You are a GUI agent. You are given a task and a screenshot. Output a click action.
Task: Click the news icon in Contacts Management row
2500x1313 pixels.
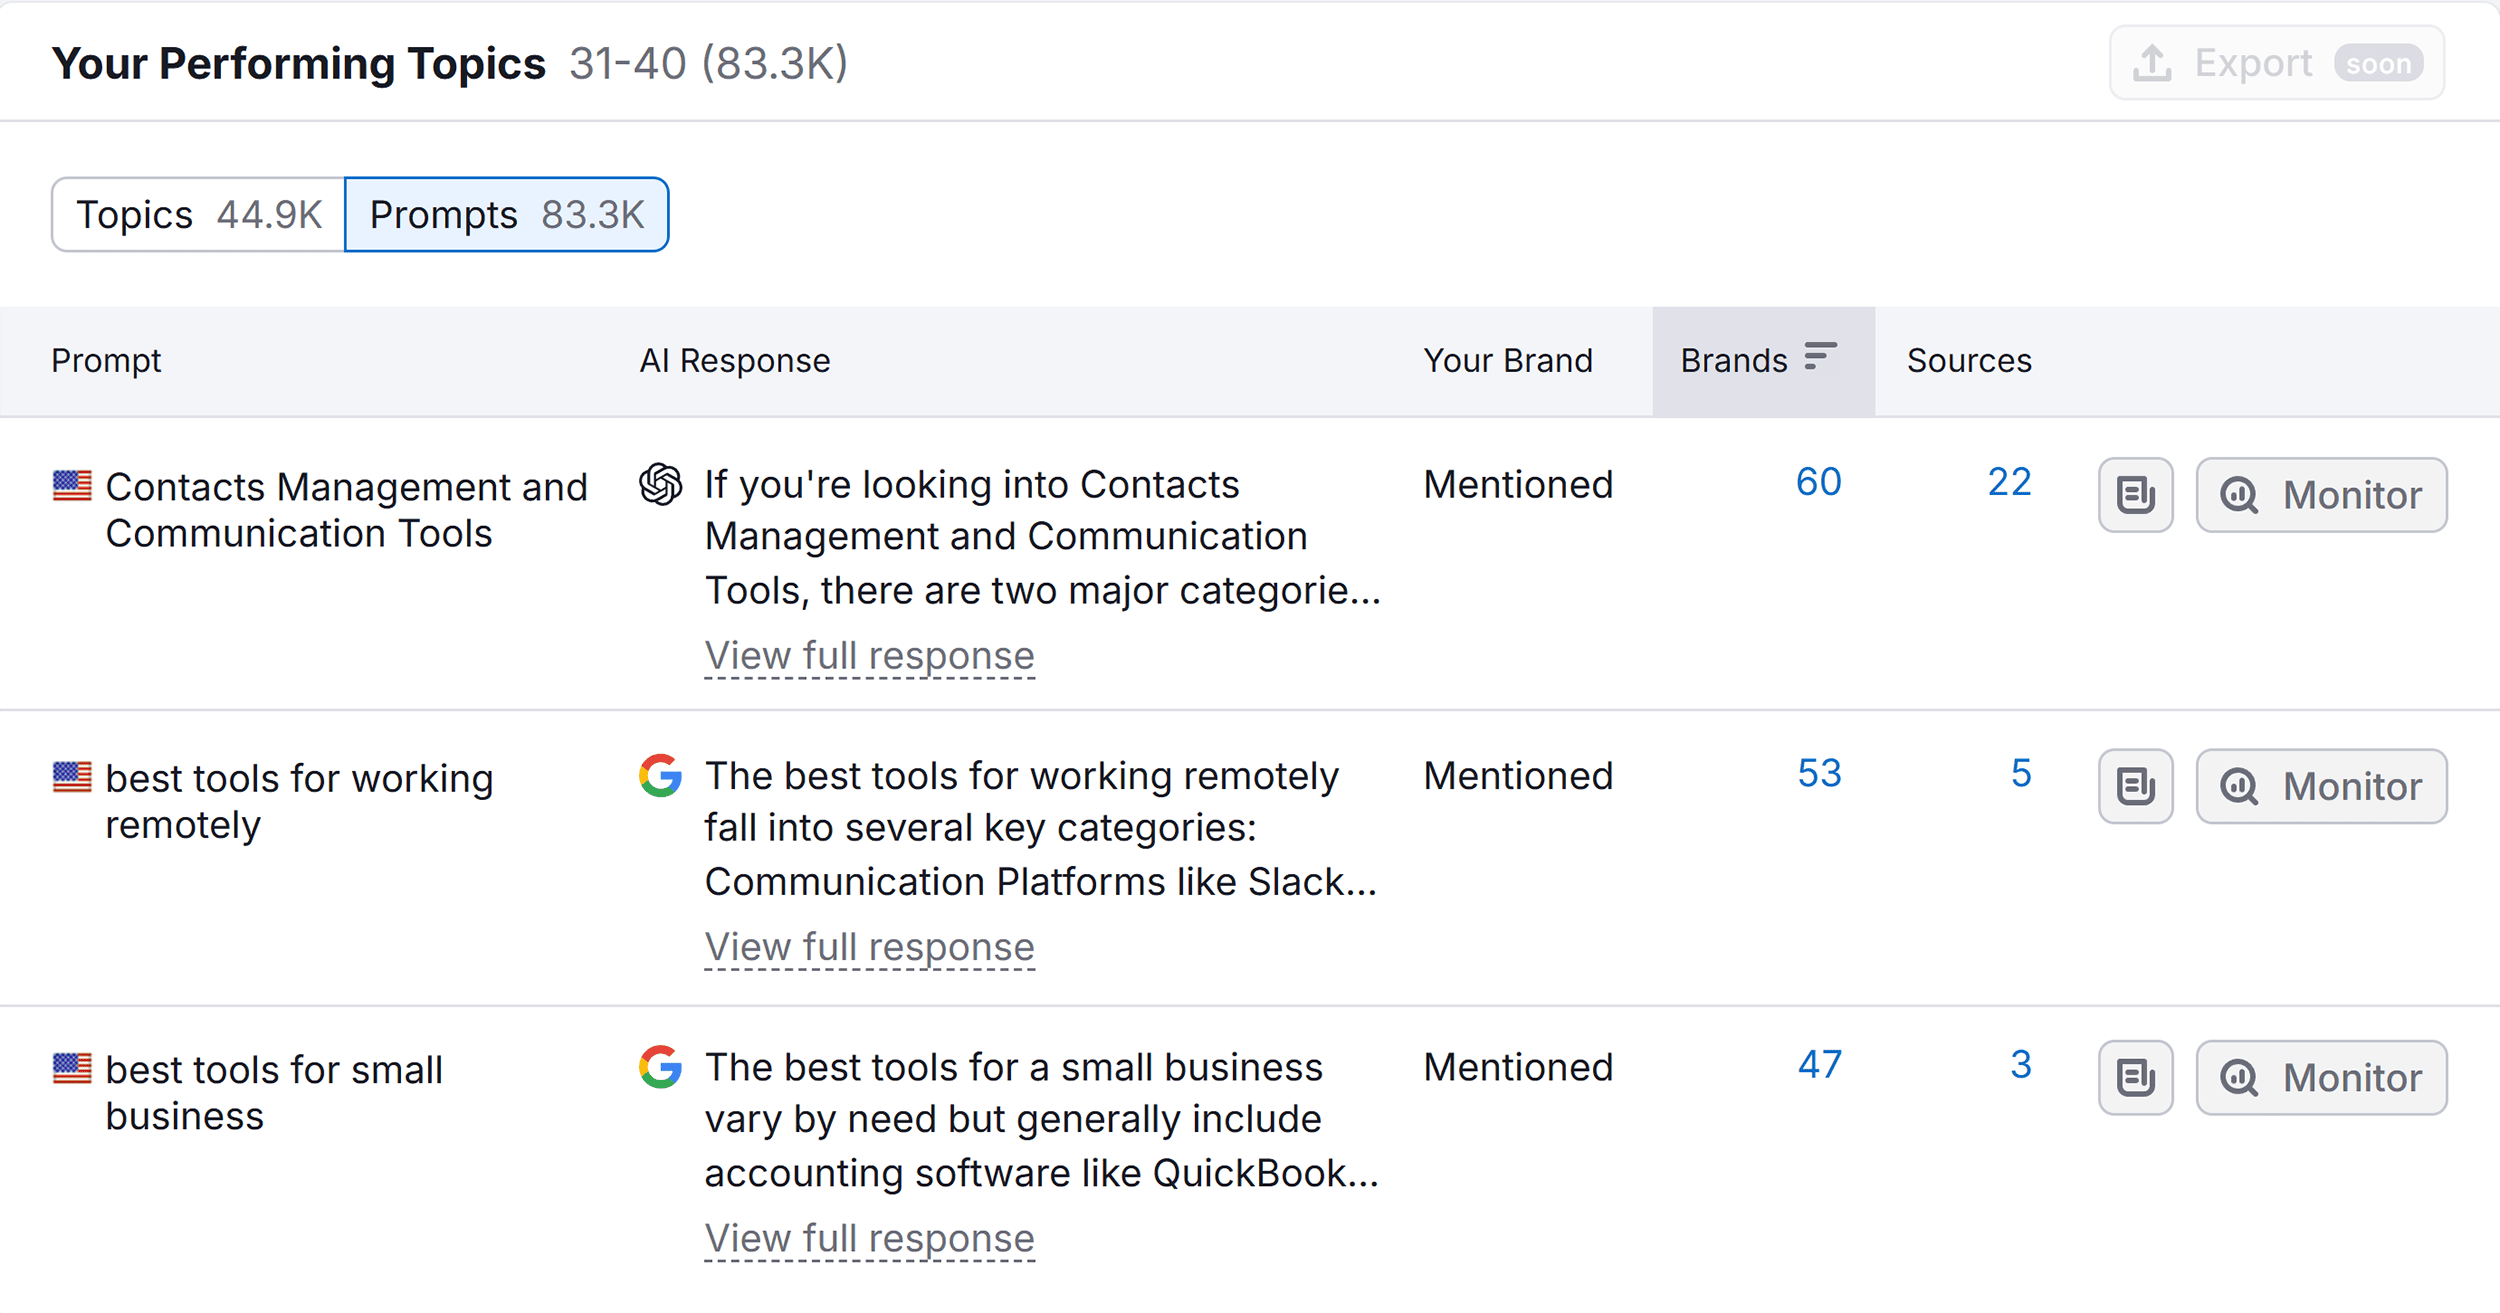tap(2135, 495)
